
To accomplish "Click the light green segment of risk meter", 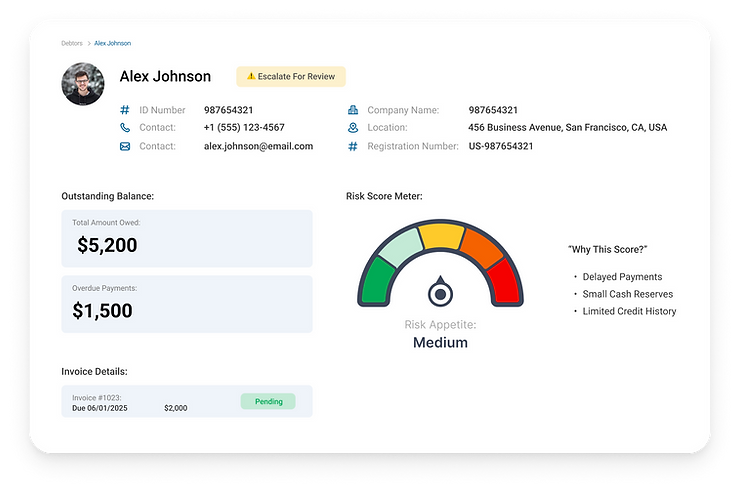I will [x=401, y=247].
